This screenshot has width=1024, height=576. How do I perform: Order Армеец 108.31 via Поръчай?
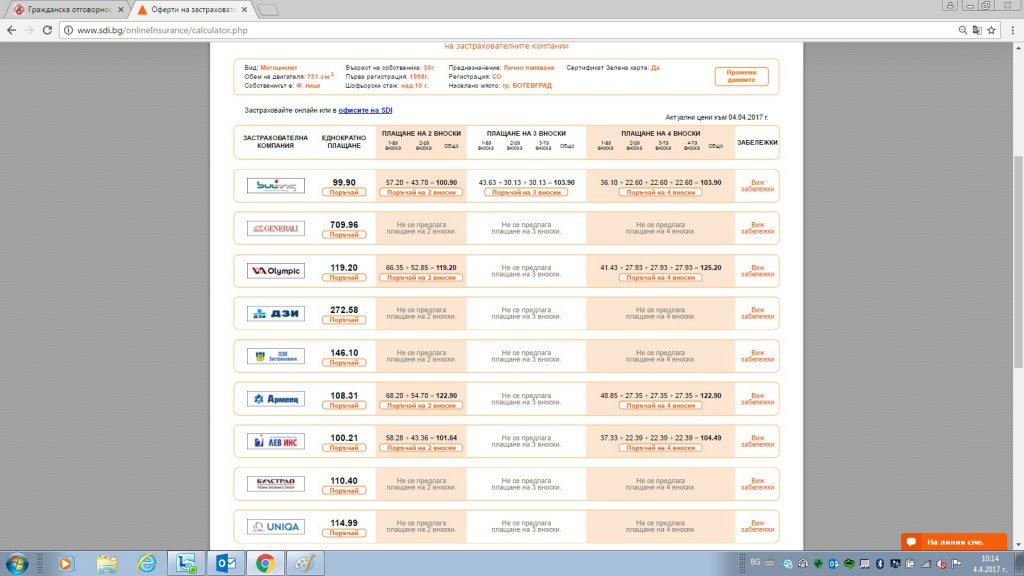pos(344,406)
